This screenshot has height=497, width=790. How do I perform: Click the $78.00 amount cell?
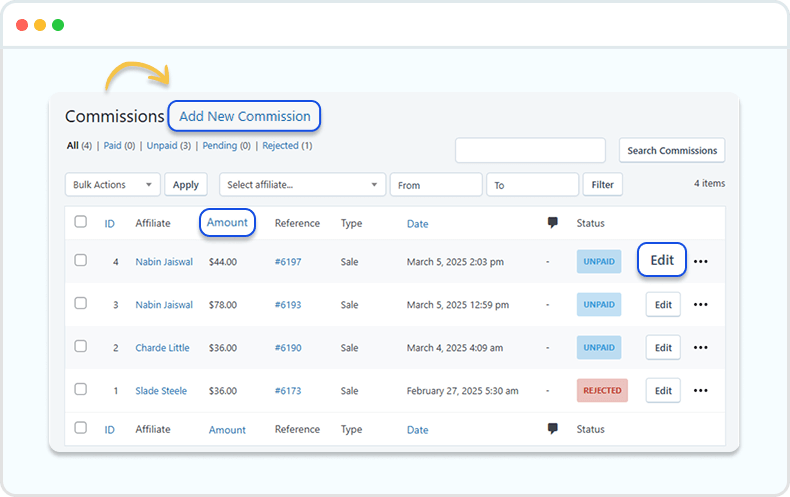(x=223, y=304)
